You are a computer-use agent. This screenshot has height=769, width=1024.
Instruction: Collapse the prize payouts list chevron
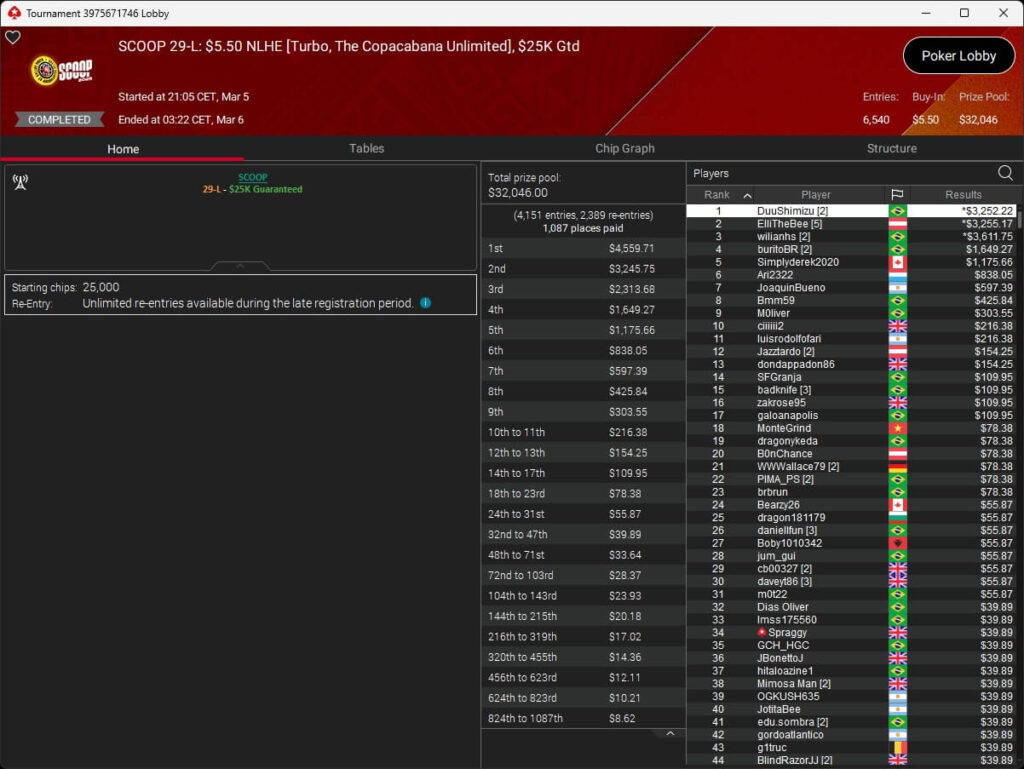coord(670,734)
